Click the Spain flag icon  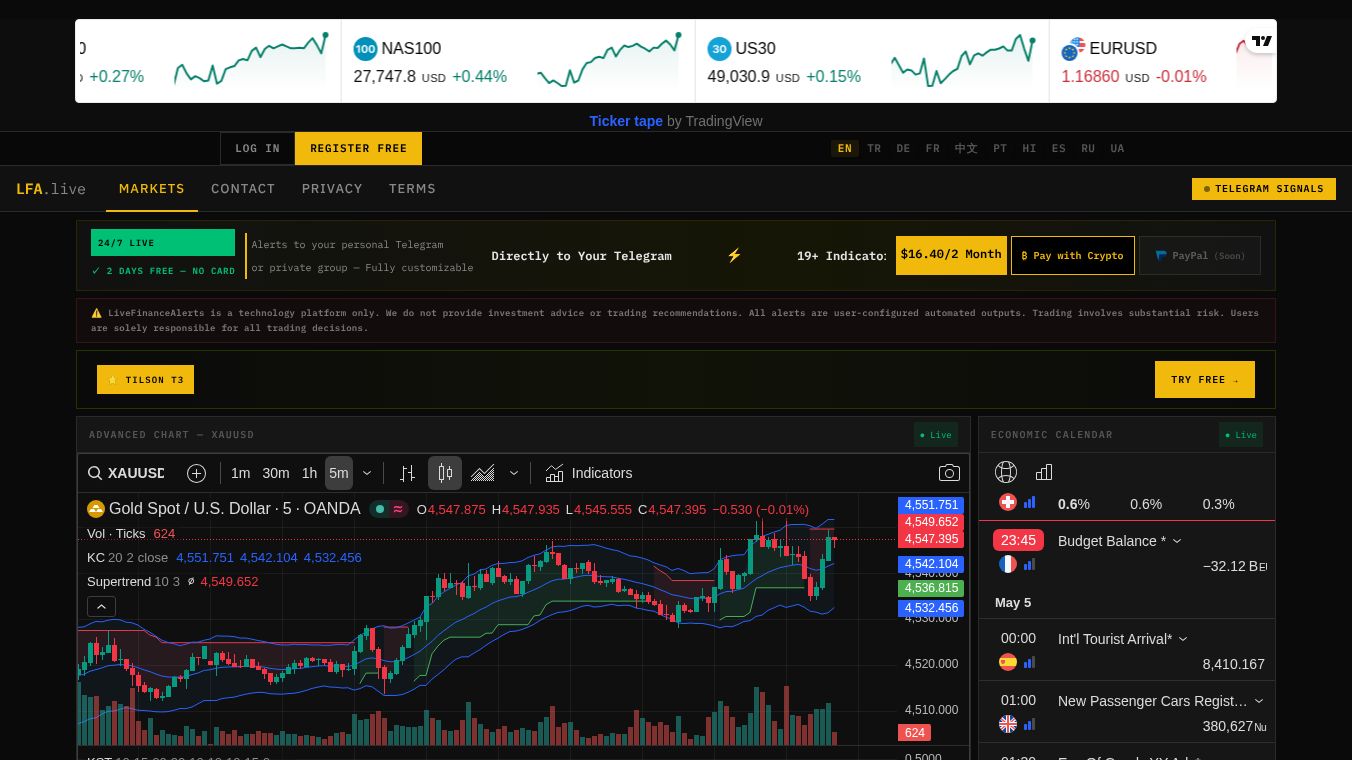tap(1008, 662)
